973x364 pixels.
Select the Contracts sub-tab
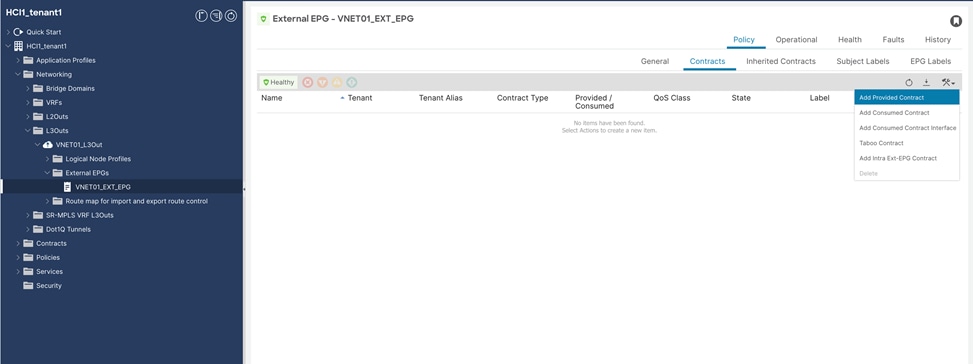pyautogui.click(x=707, y=61)
